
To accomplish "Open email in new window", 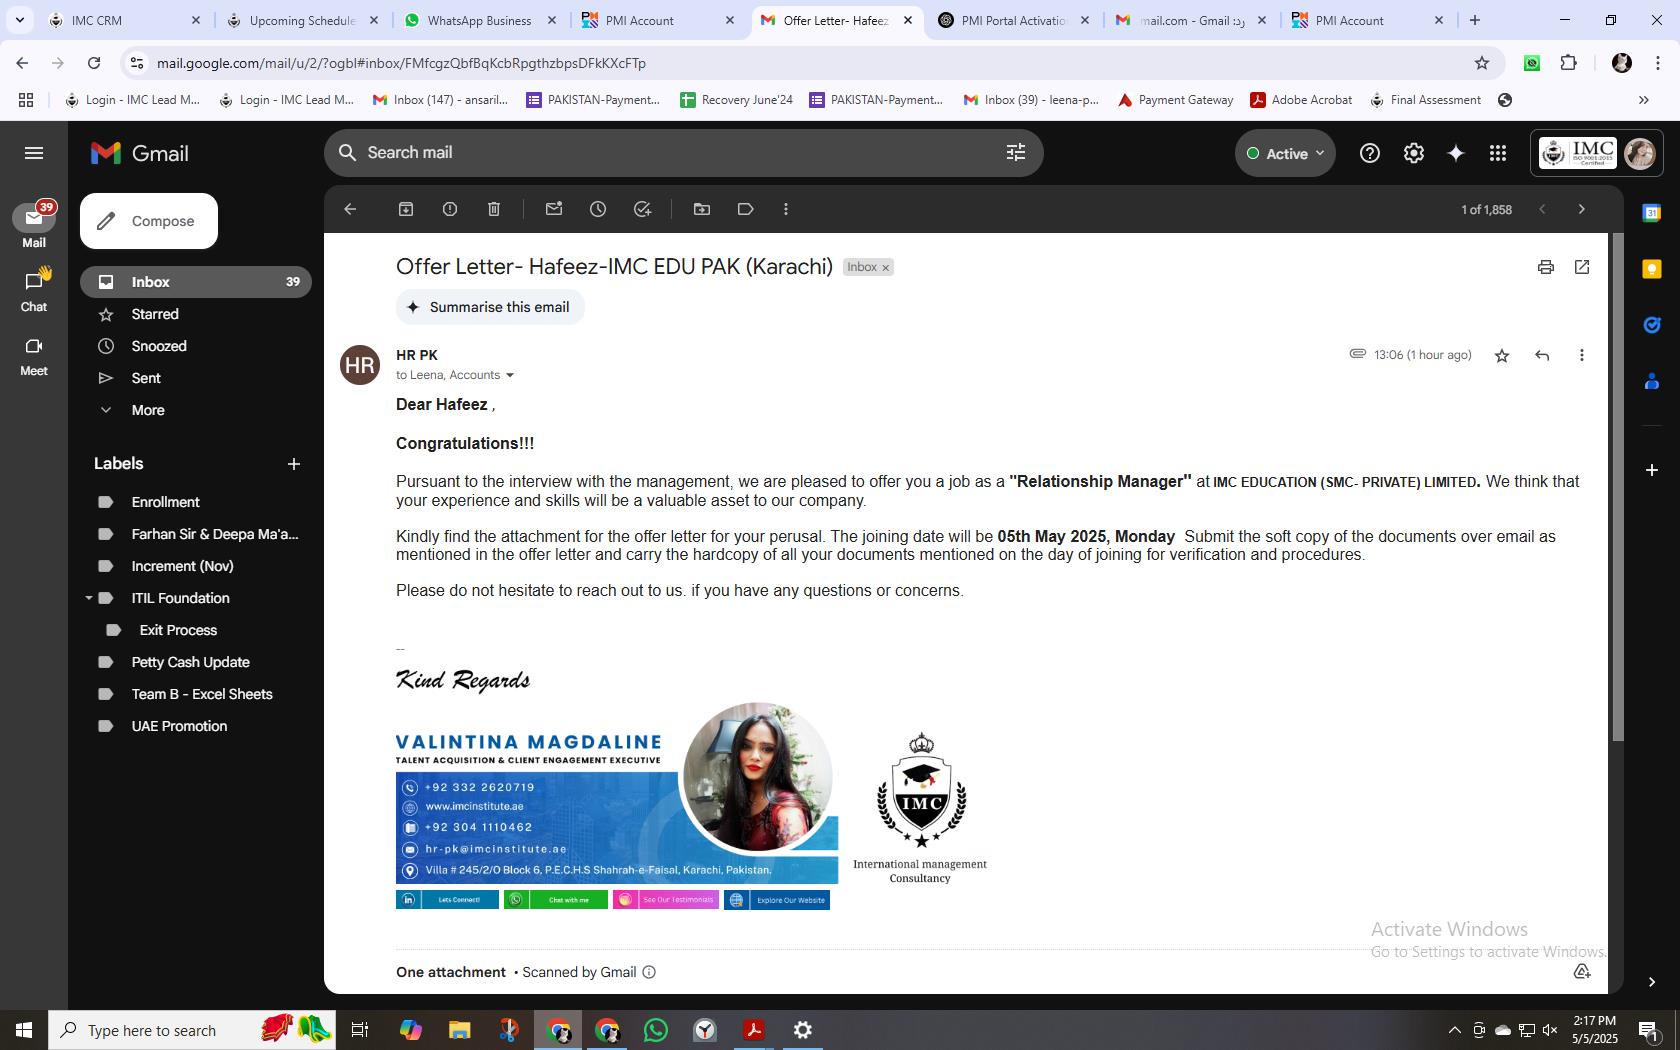I will [x=1582, y=267].
